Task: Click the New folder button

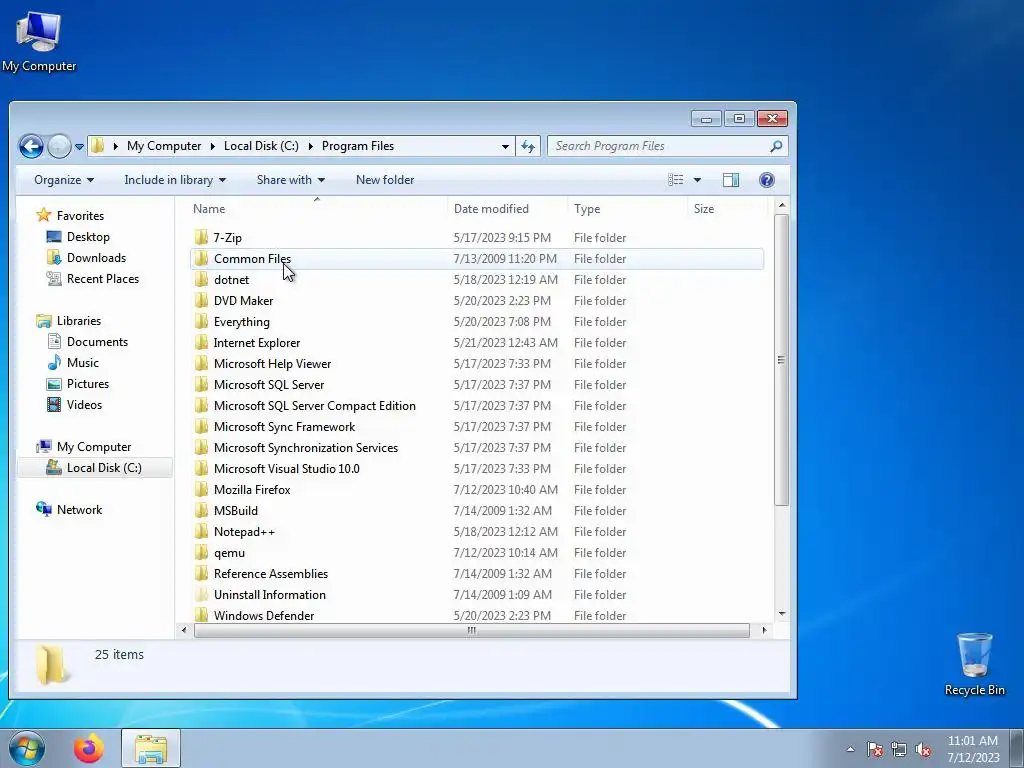Action: coord(385,180)
